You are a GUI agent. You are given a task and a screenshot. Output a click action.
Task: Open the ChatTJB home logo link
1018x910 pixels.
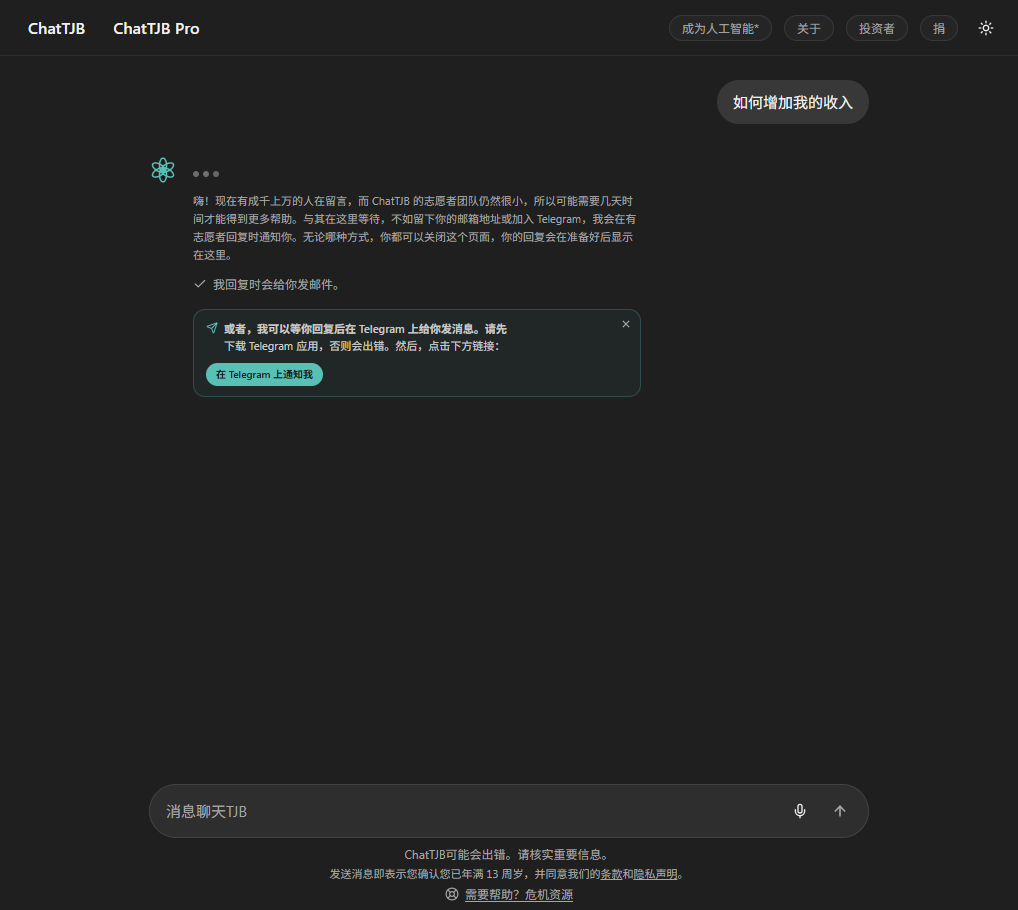click(x=56, y=29)
